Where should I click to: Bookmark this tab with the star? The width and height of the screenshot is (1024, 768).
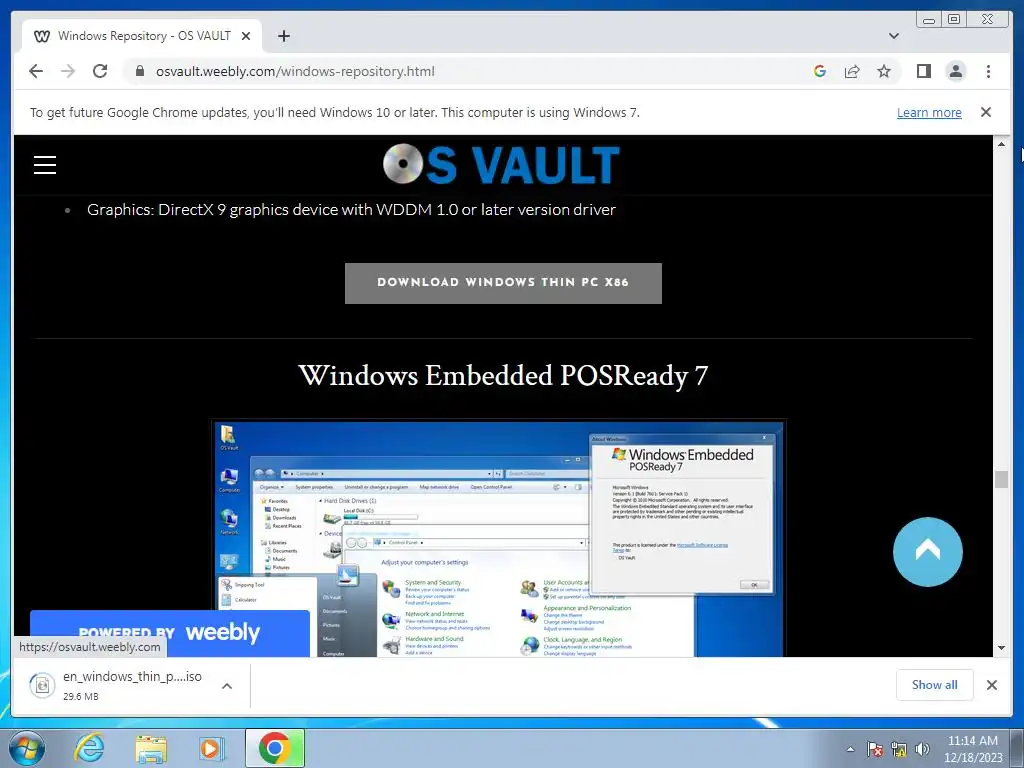coord(884,71)
